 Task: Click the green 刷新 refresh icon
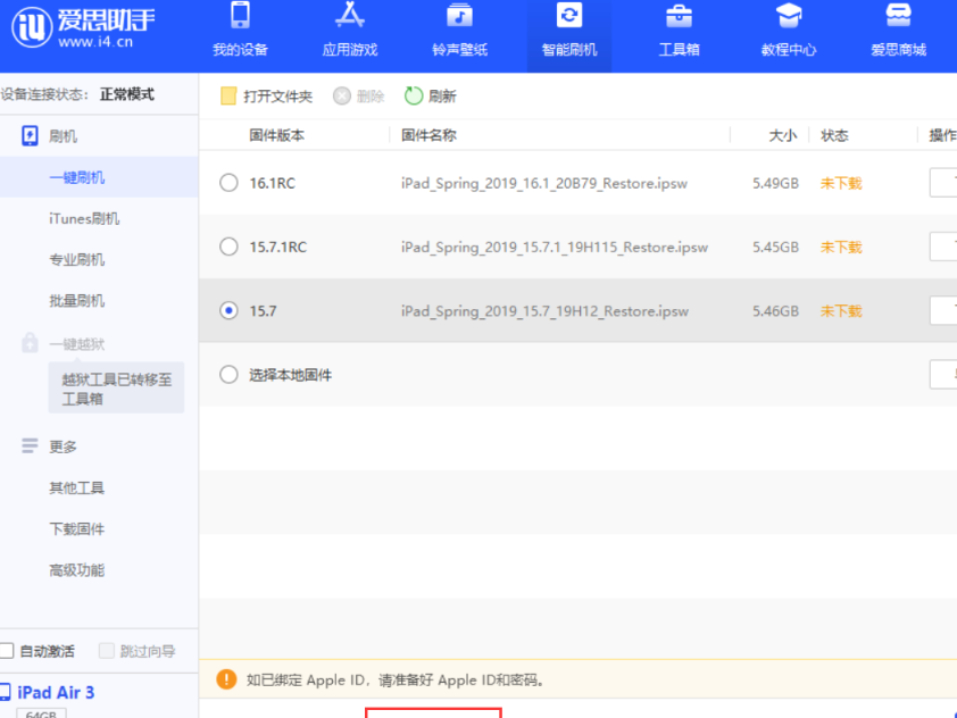point(413,96)
